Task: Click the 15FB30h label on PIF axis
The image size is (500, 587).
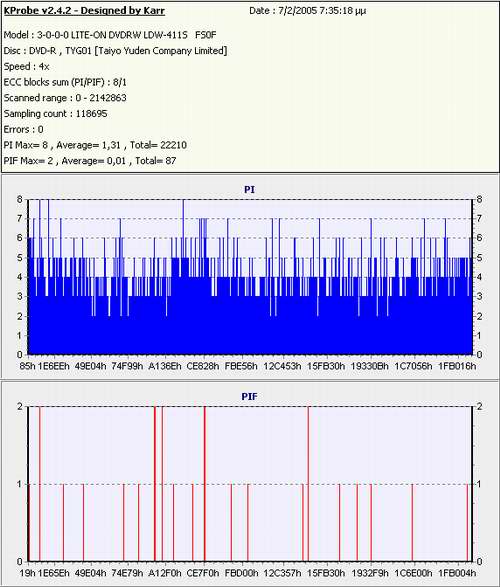Action: pyautogui.click(x=326, y=573)
